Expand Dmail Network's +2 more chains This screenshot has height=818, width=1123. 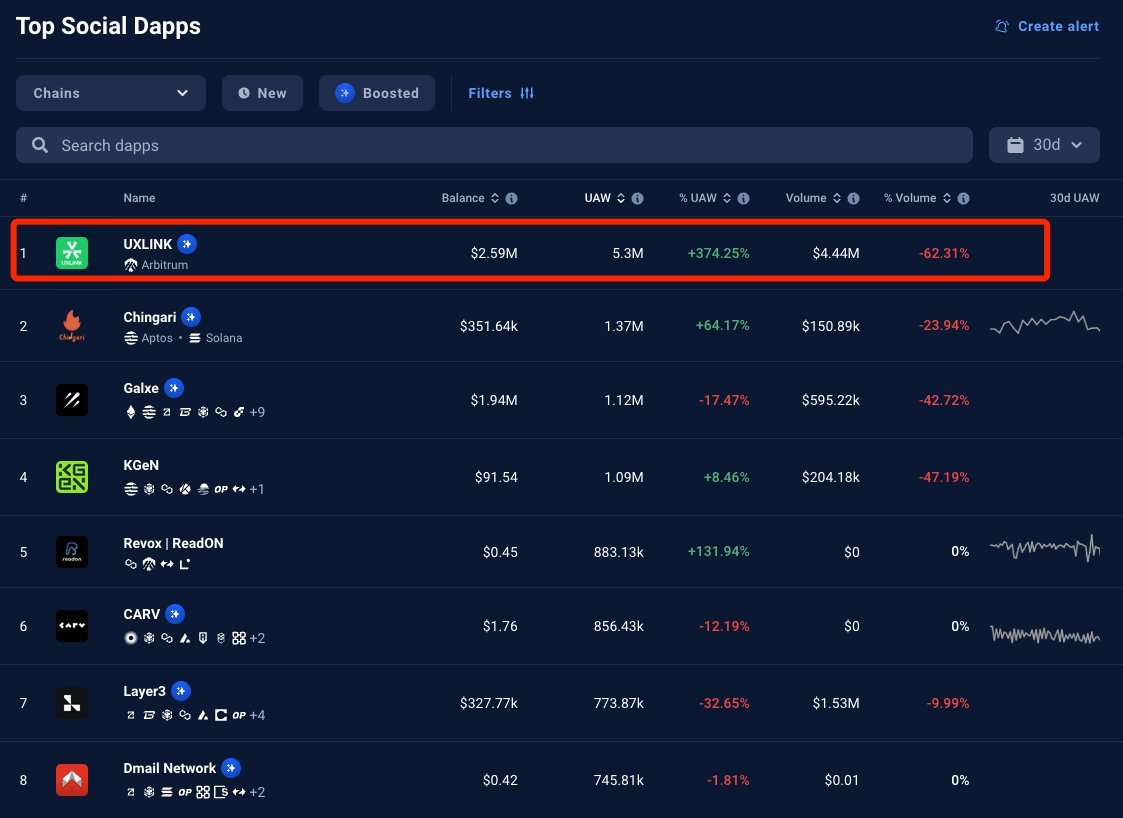[x=257, y=792]
